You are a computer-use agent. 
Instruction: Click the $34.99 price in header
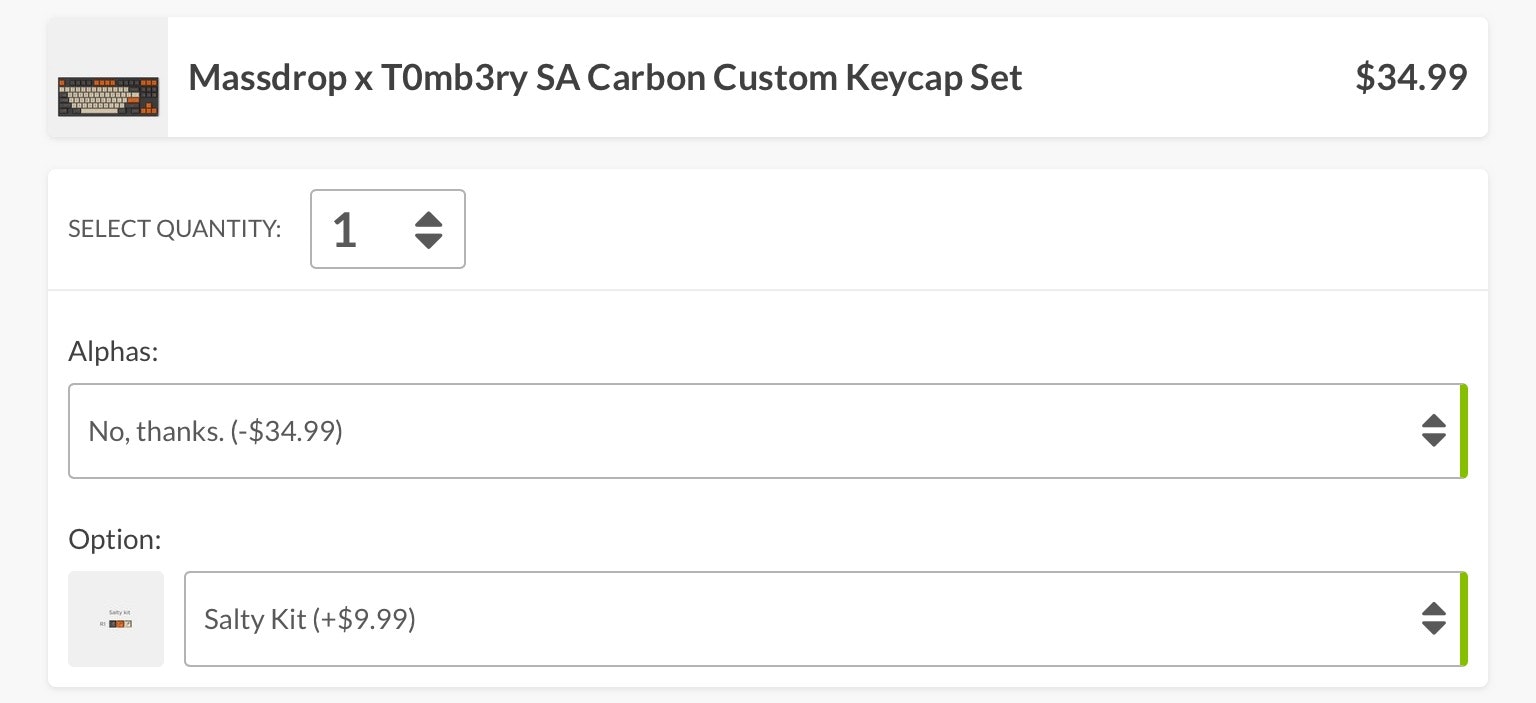pyautogui.click(x=1410, y=77)
